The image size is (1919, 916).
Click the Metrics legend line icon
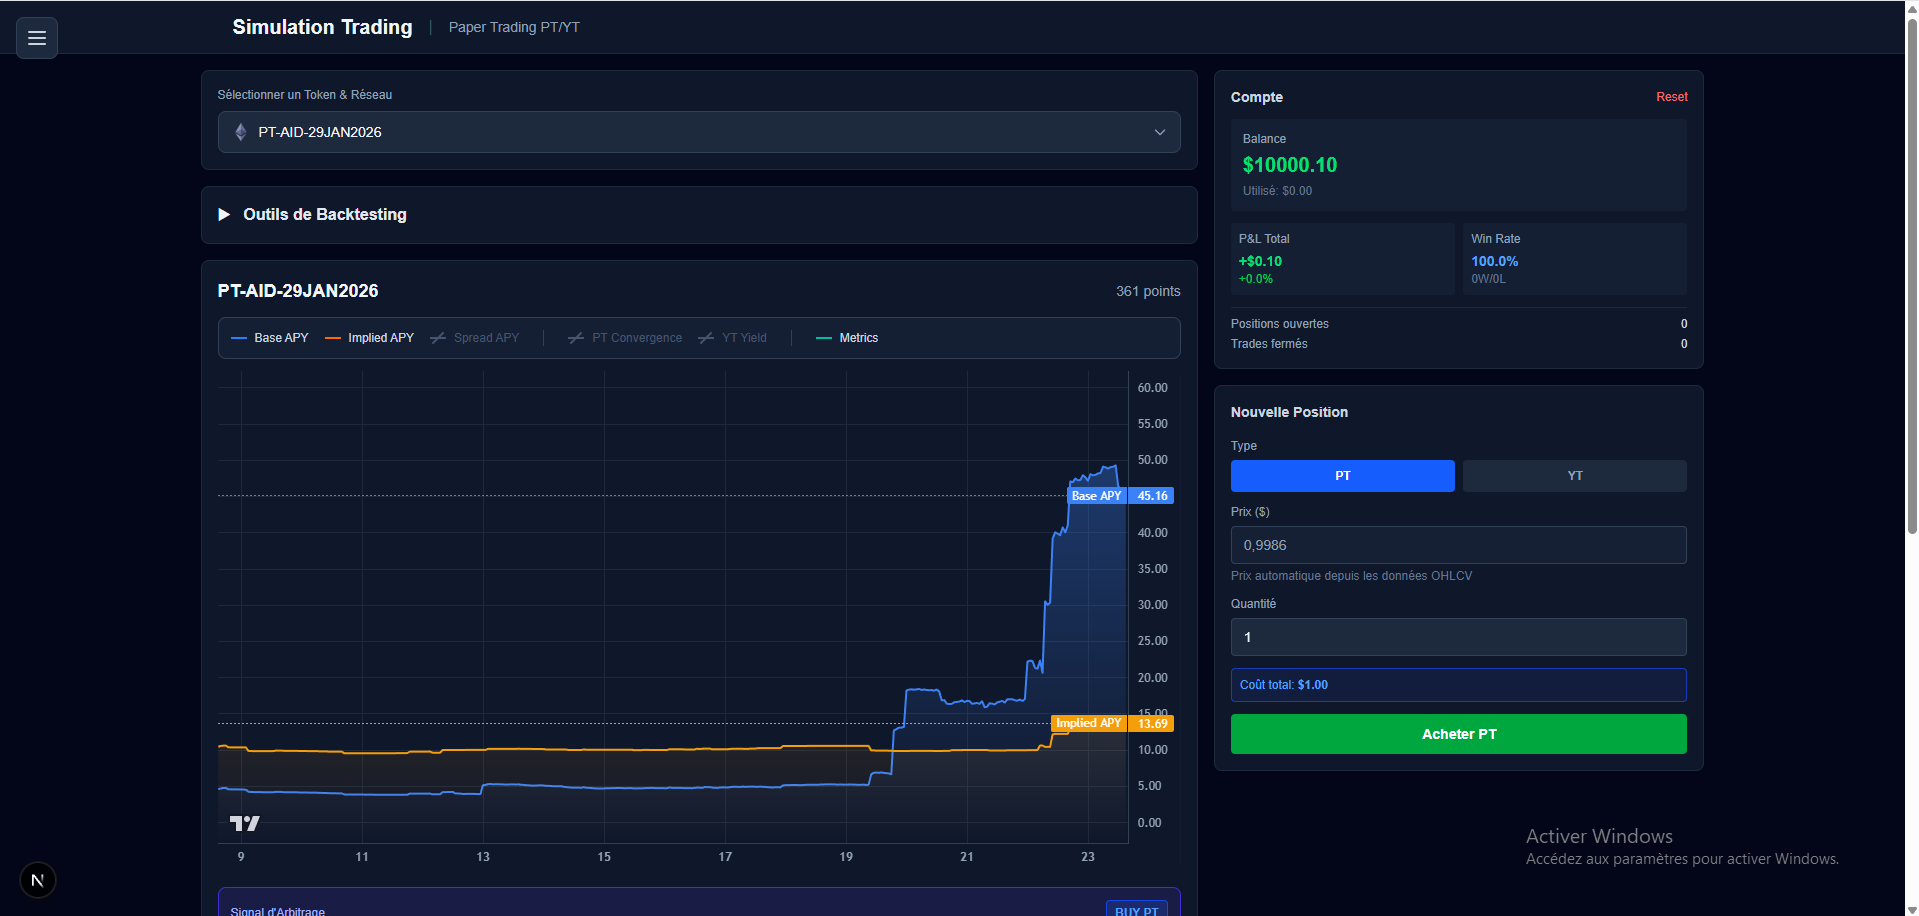point(823,338)
